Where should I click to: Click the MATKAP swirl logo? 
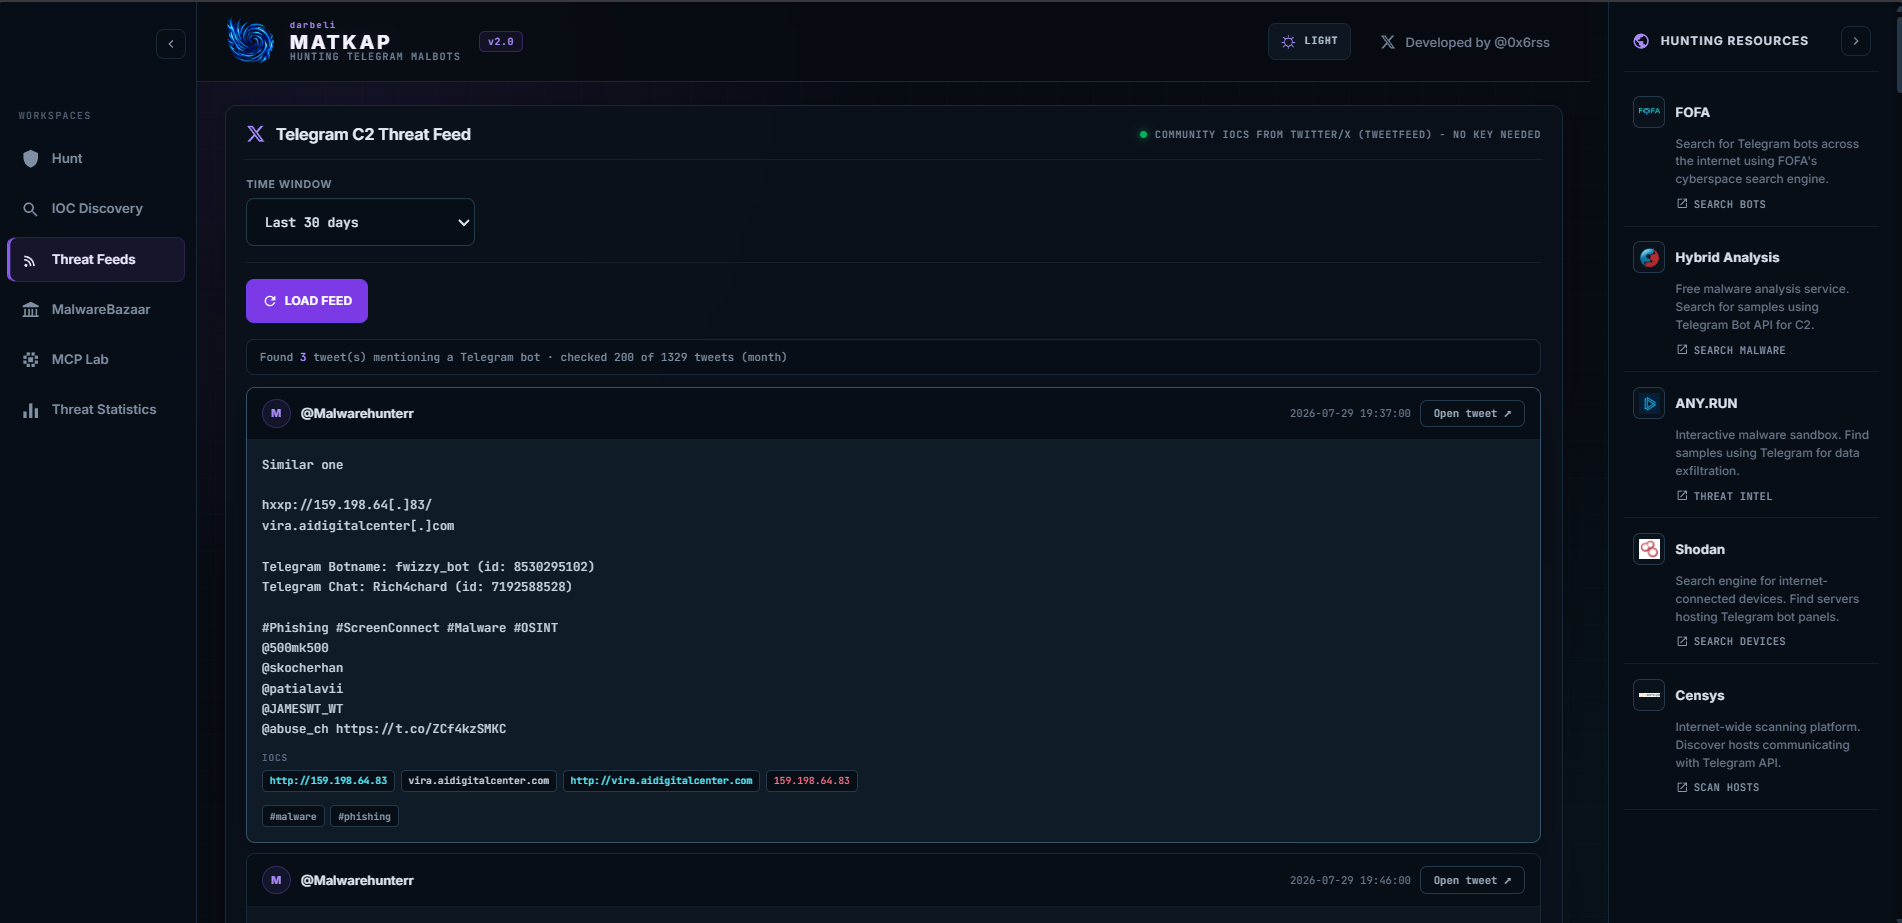250,41
